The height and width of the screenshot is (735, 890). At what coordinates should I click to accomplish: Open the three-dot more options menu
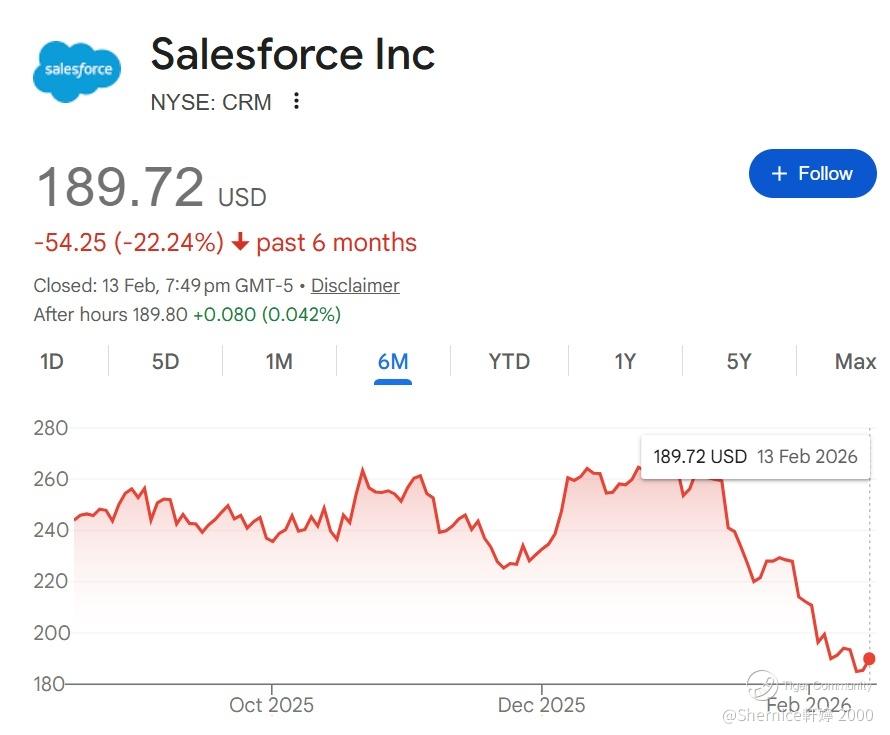click(x=296, y=101)
